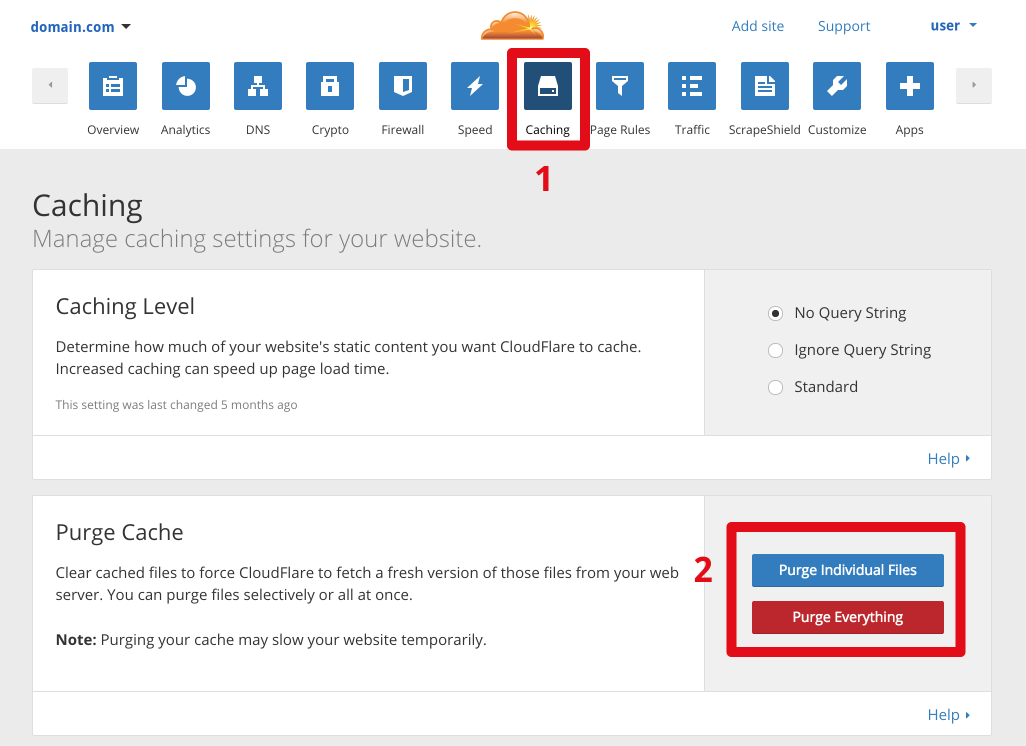
Task: Open the user account dropdown
Action: 953,26
